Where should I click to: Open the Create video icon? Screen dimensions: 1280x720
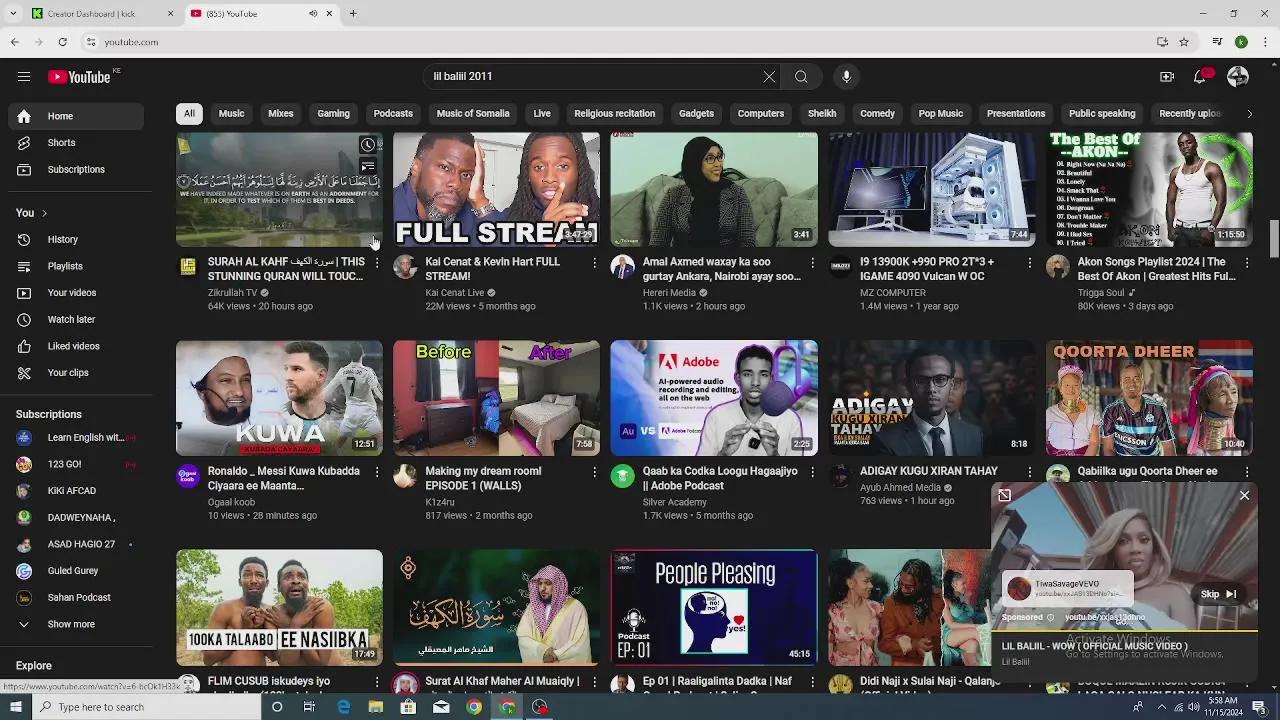1167,76
